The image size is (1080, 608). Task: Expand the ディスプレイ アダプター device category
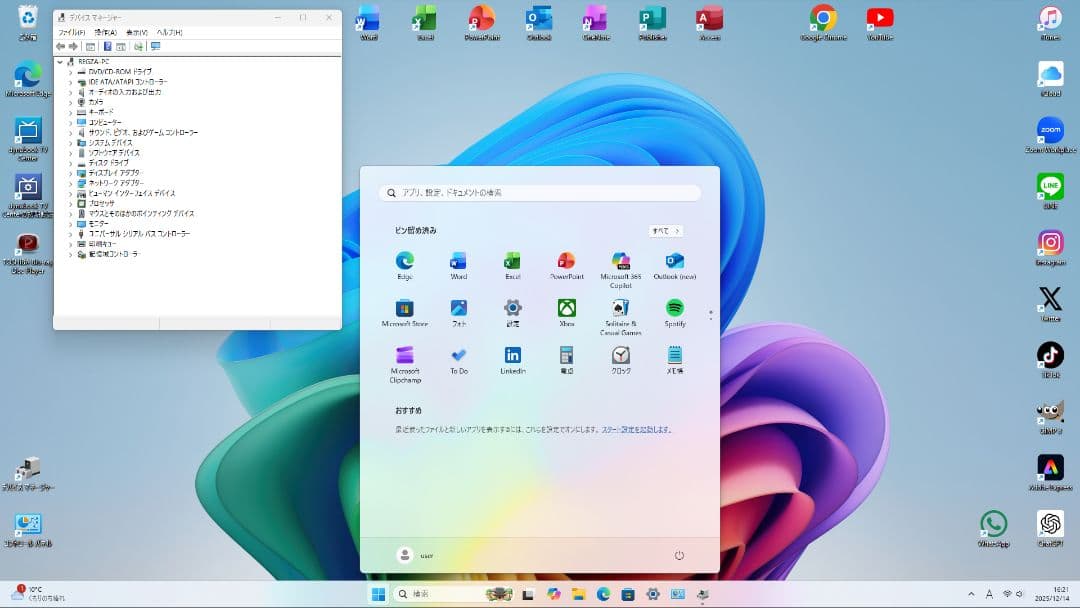click(x=70, y=173)
